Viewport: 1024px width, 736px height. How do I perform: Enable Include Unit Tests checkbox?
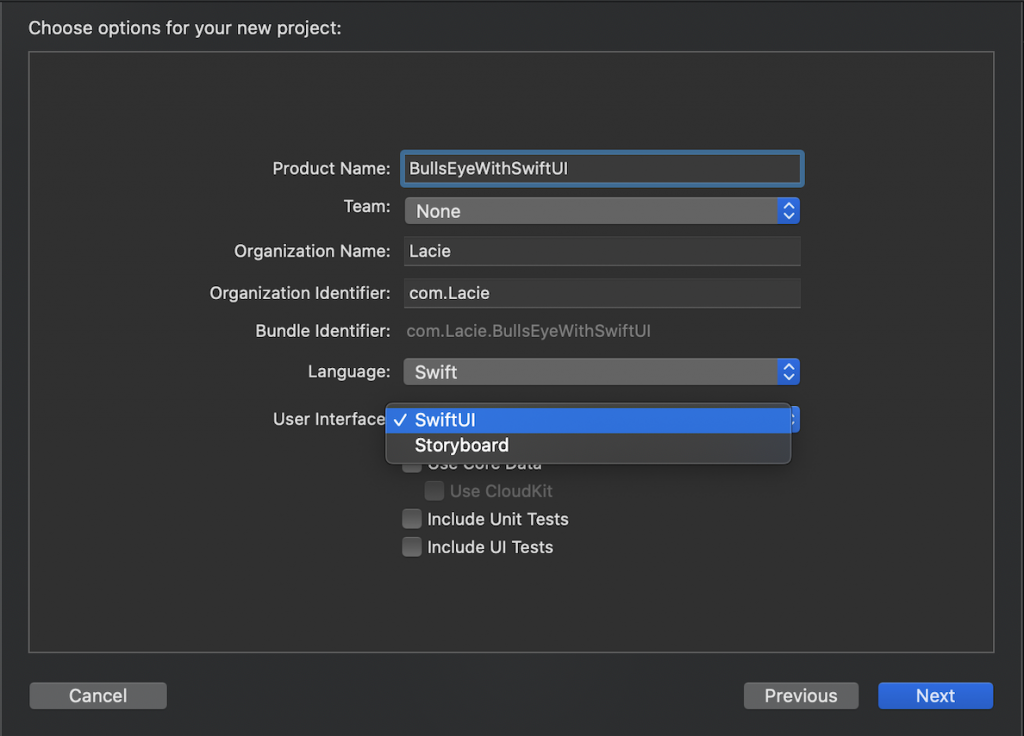click(x=412, y=520)
